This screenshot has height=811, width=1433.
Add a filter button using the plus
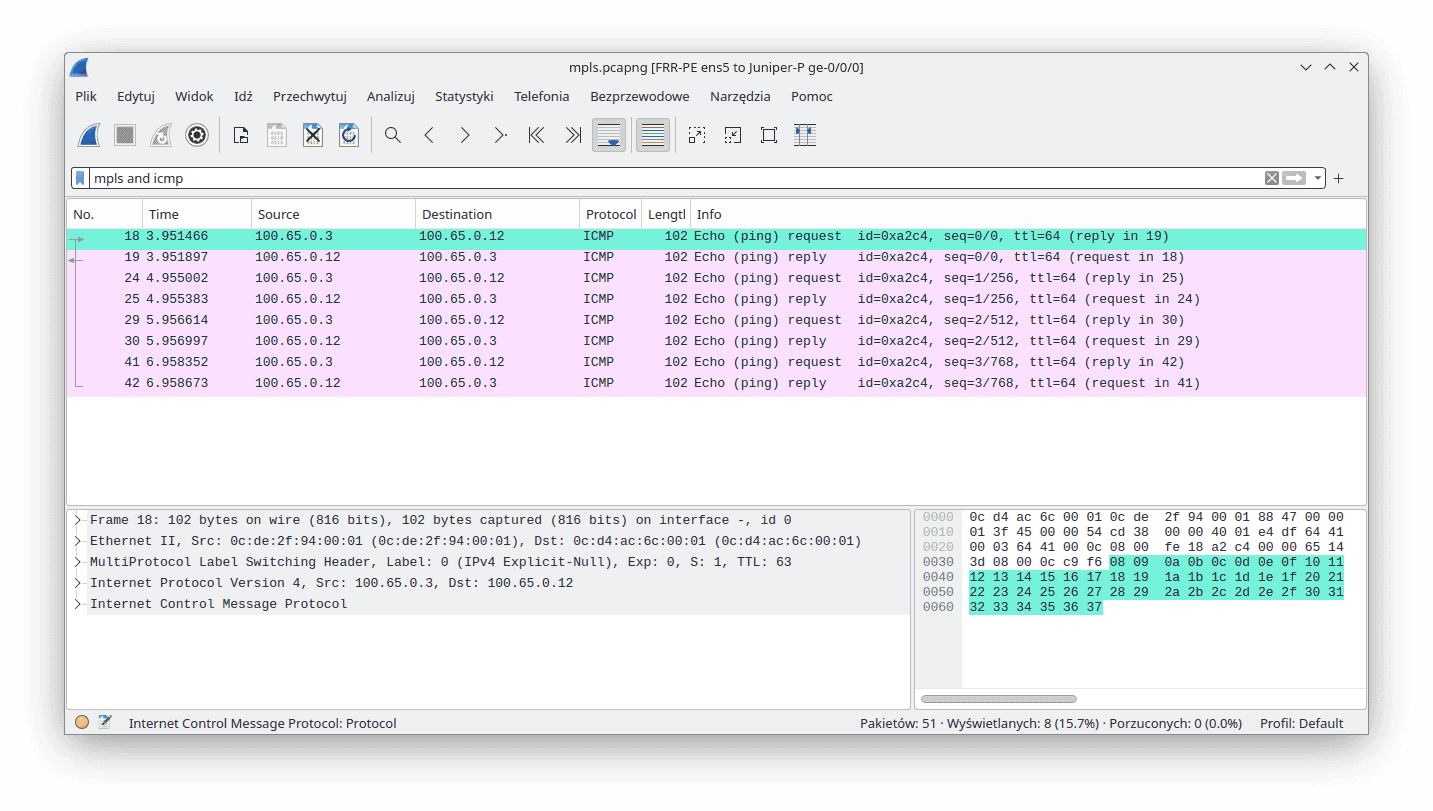[1338, 177]
